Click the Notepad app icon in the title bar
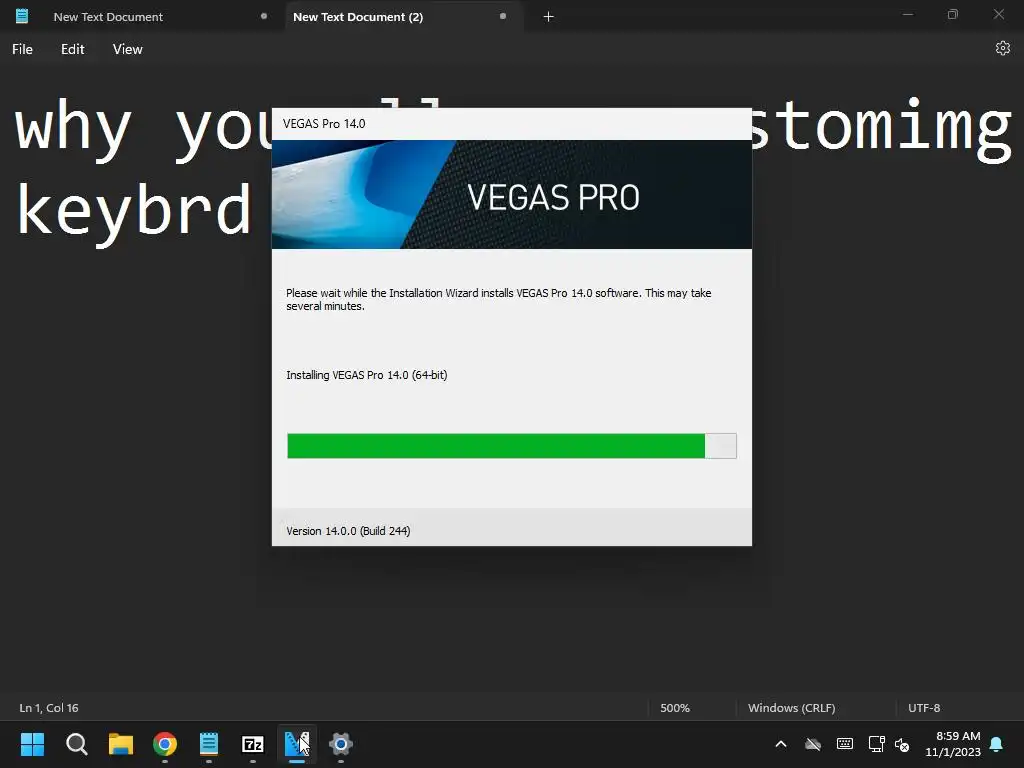Screen dimensions: 1024x768 (22, 16)
